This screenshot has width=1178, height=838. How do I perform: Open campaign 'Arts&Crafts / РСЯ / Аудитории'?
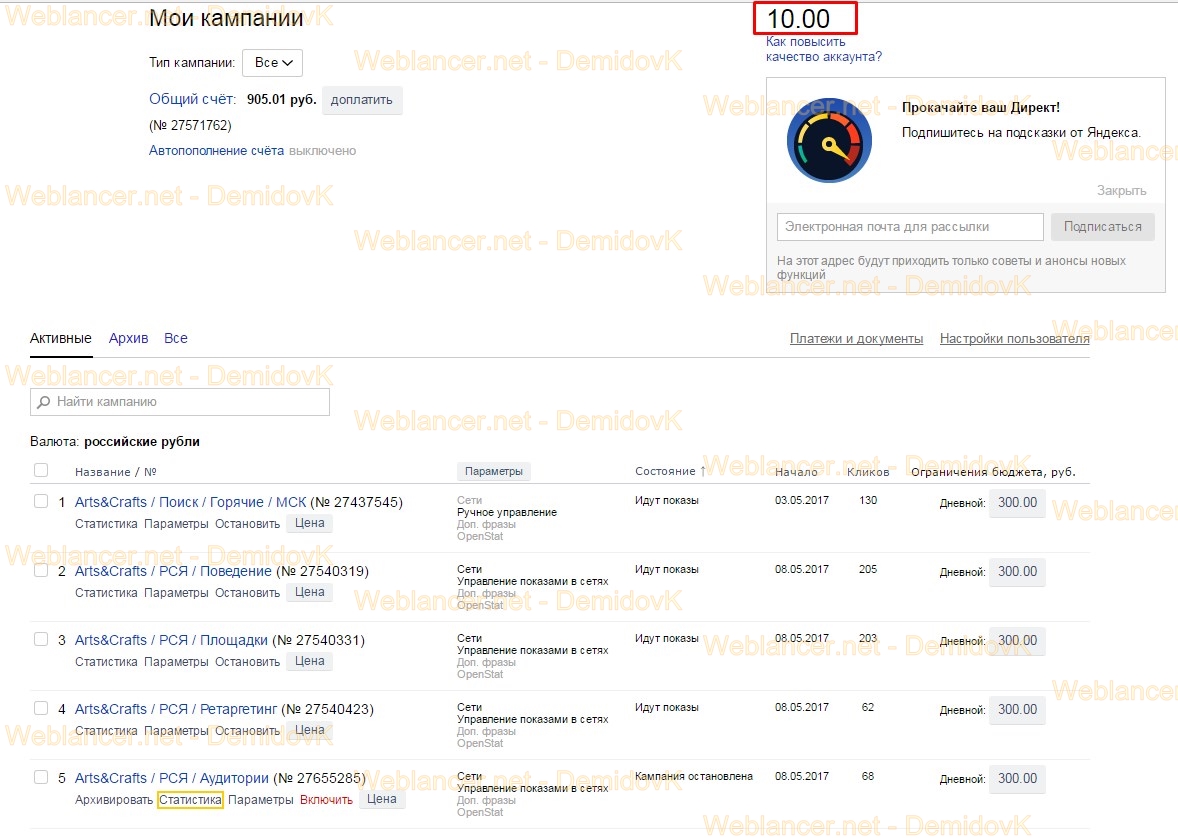click(x=171, y=779)
